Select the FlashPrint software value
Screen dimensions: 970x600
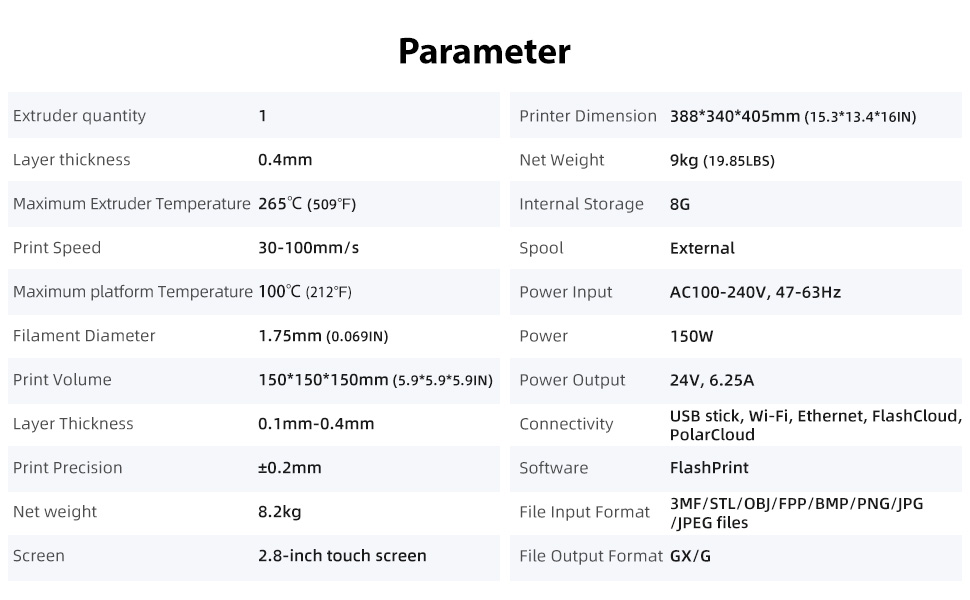[709, 468]
